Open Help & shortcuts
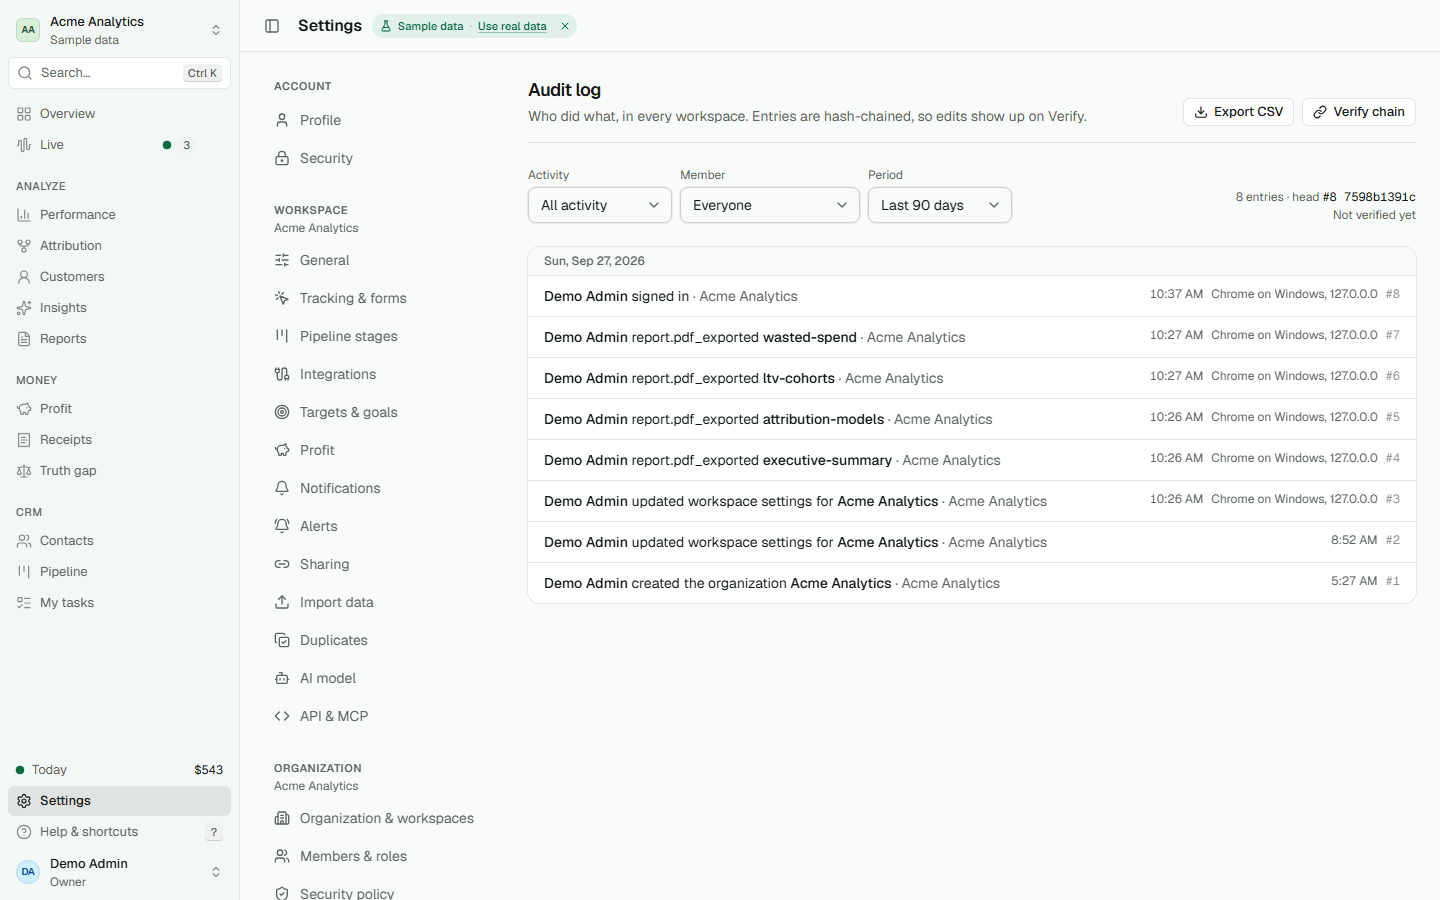This screenshot has height=900, width=1440. coord(119,832)
